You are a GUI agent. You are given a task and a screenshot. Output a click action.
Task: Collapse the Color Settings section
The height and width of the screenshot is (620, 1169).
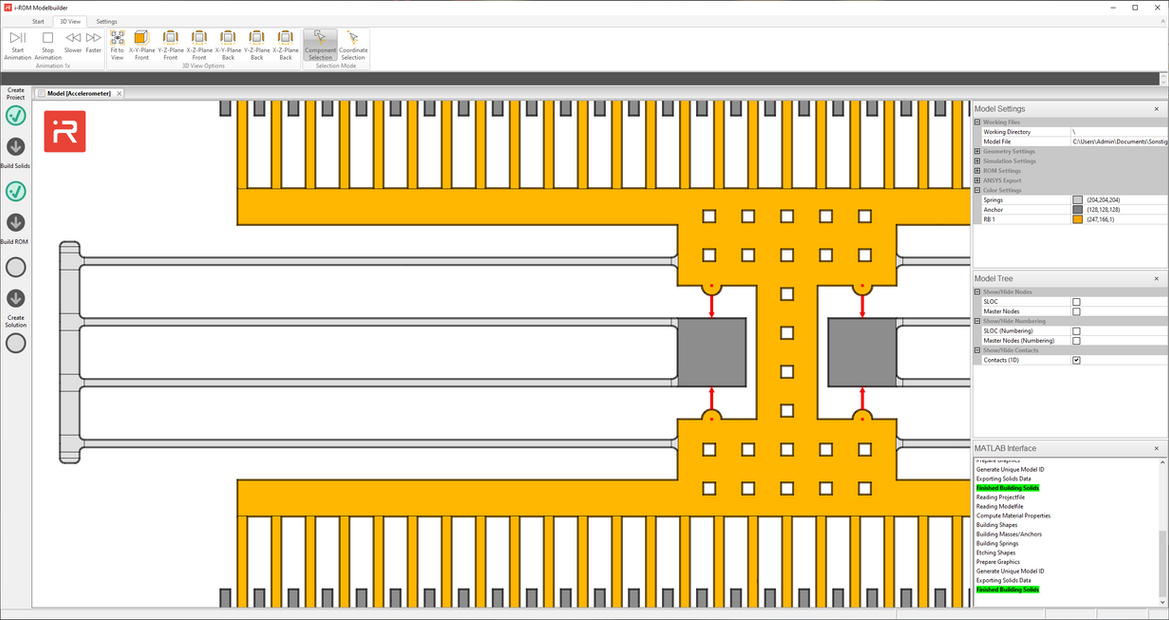click(977, 190)
